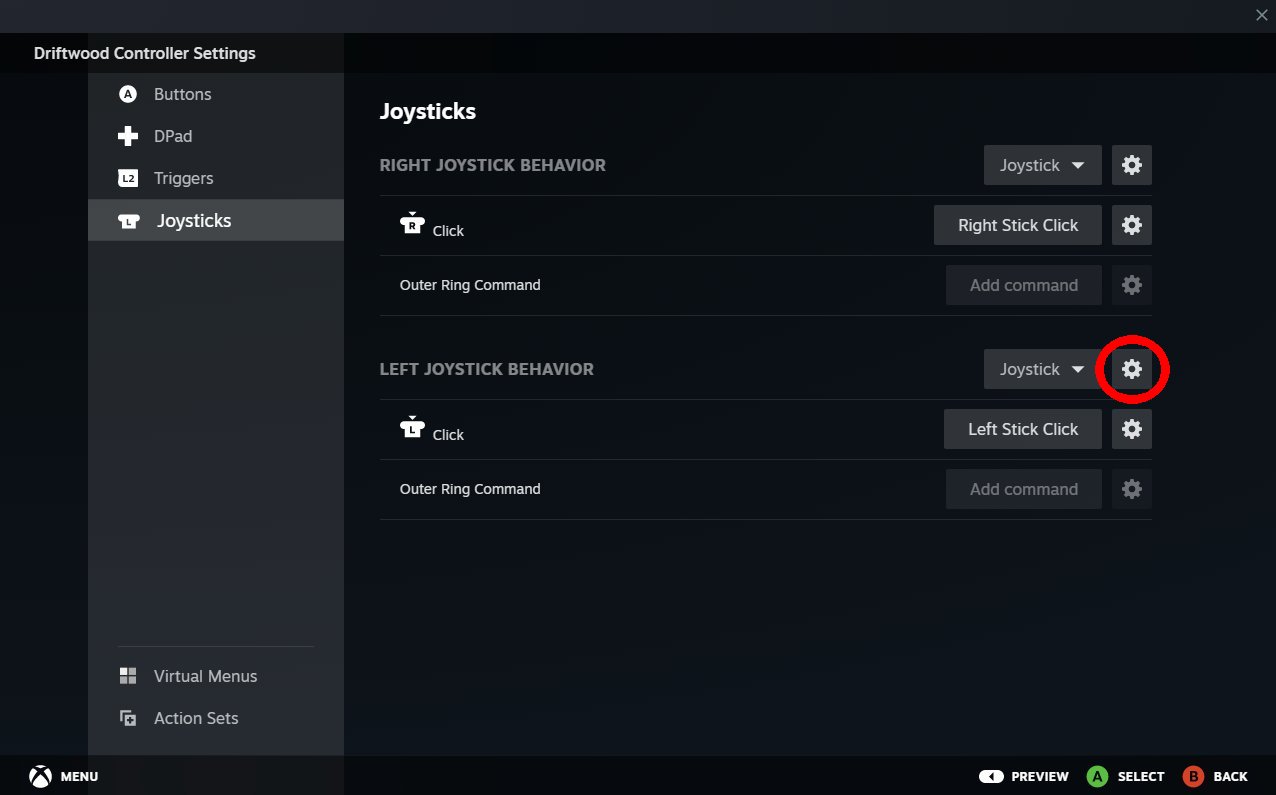This screenshot has height=795, width=1276.
Task: Click the DPad cross icon in sidebar
Action: tap(127, 136)
